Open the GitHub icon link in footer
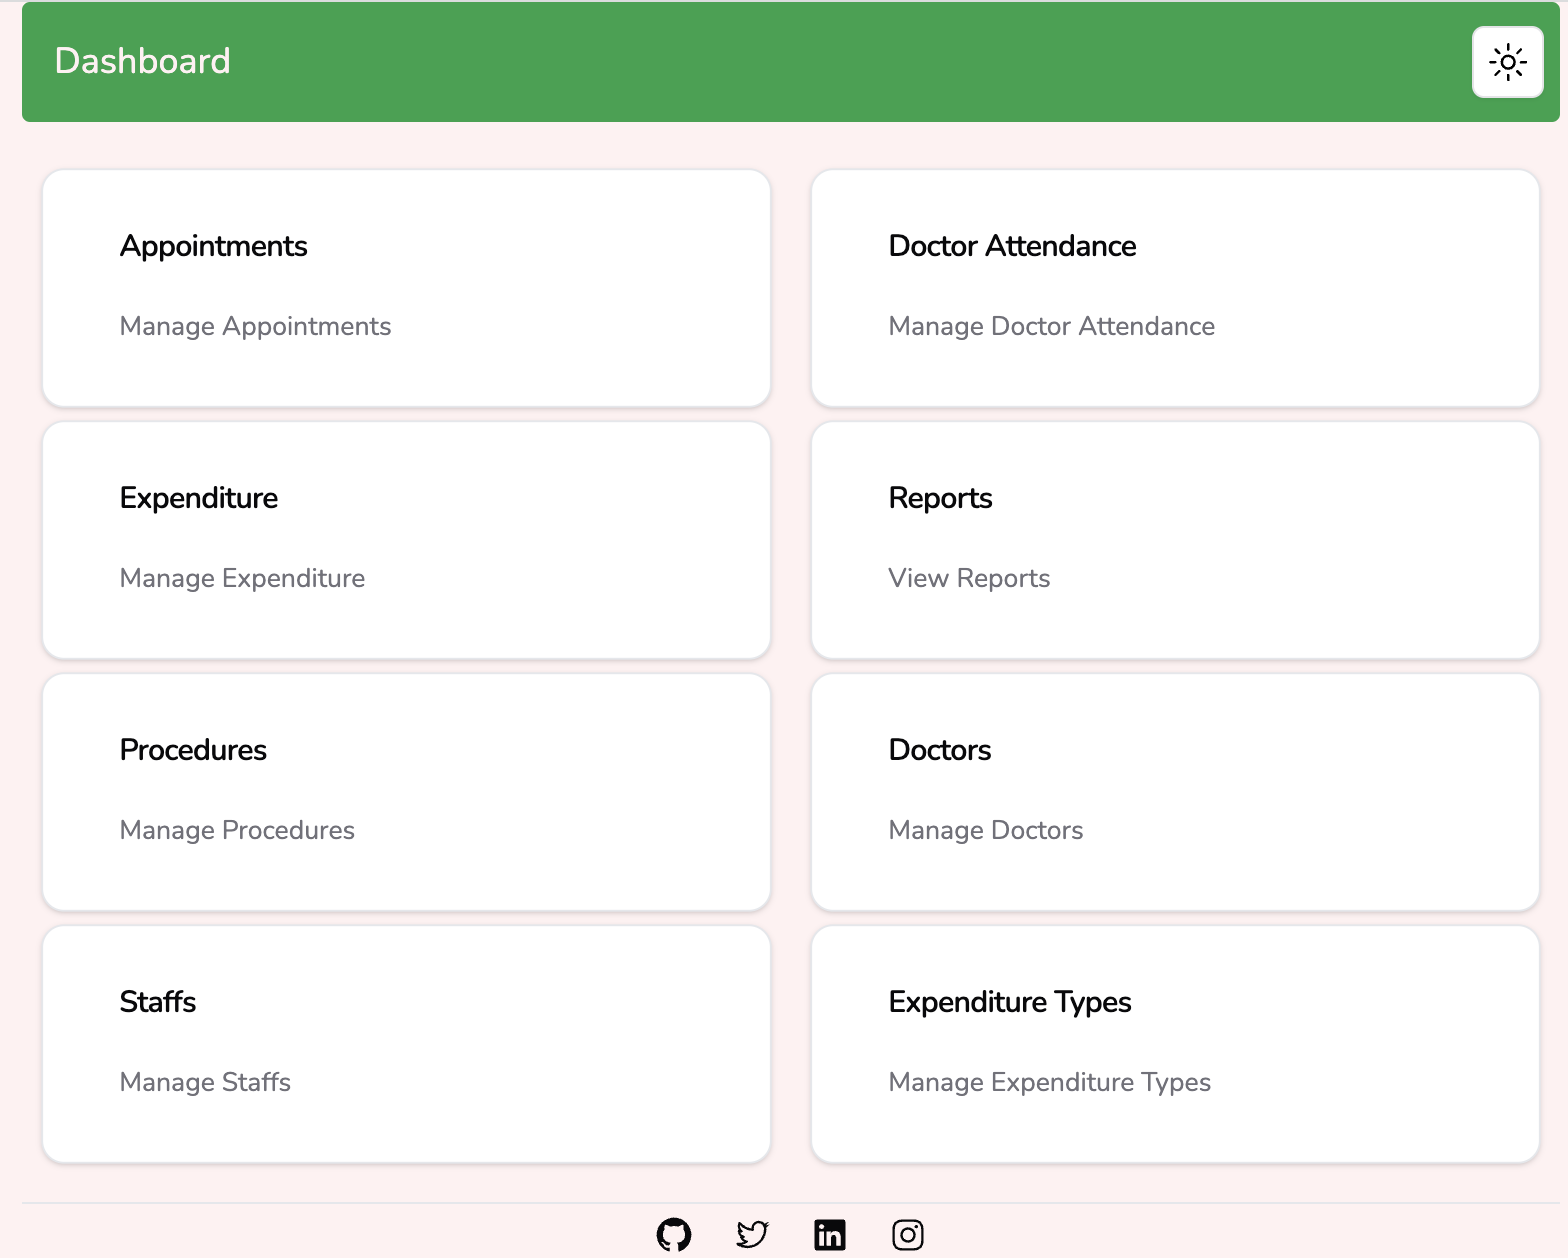This screenshot has height=1258, width=1568. tap(674, 1235)
